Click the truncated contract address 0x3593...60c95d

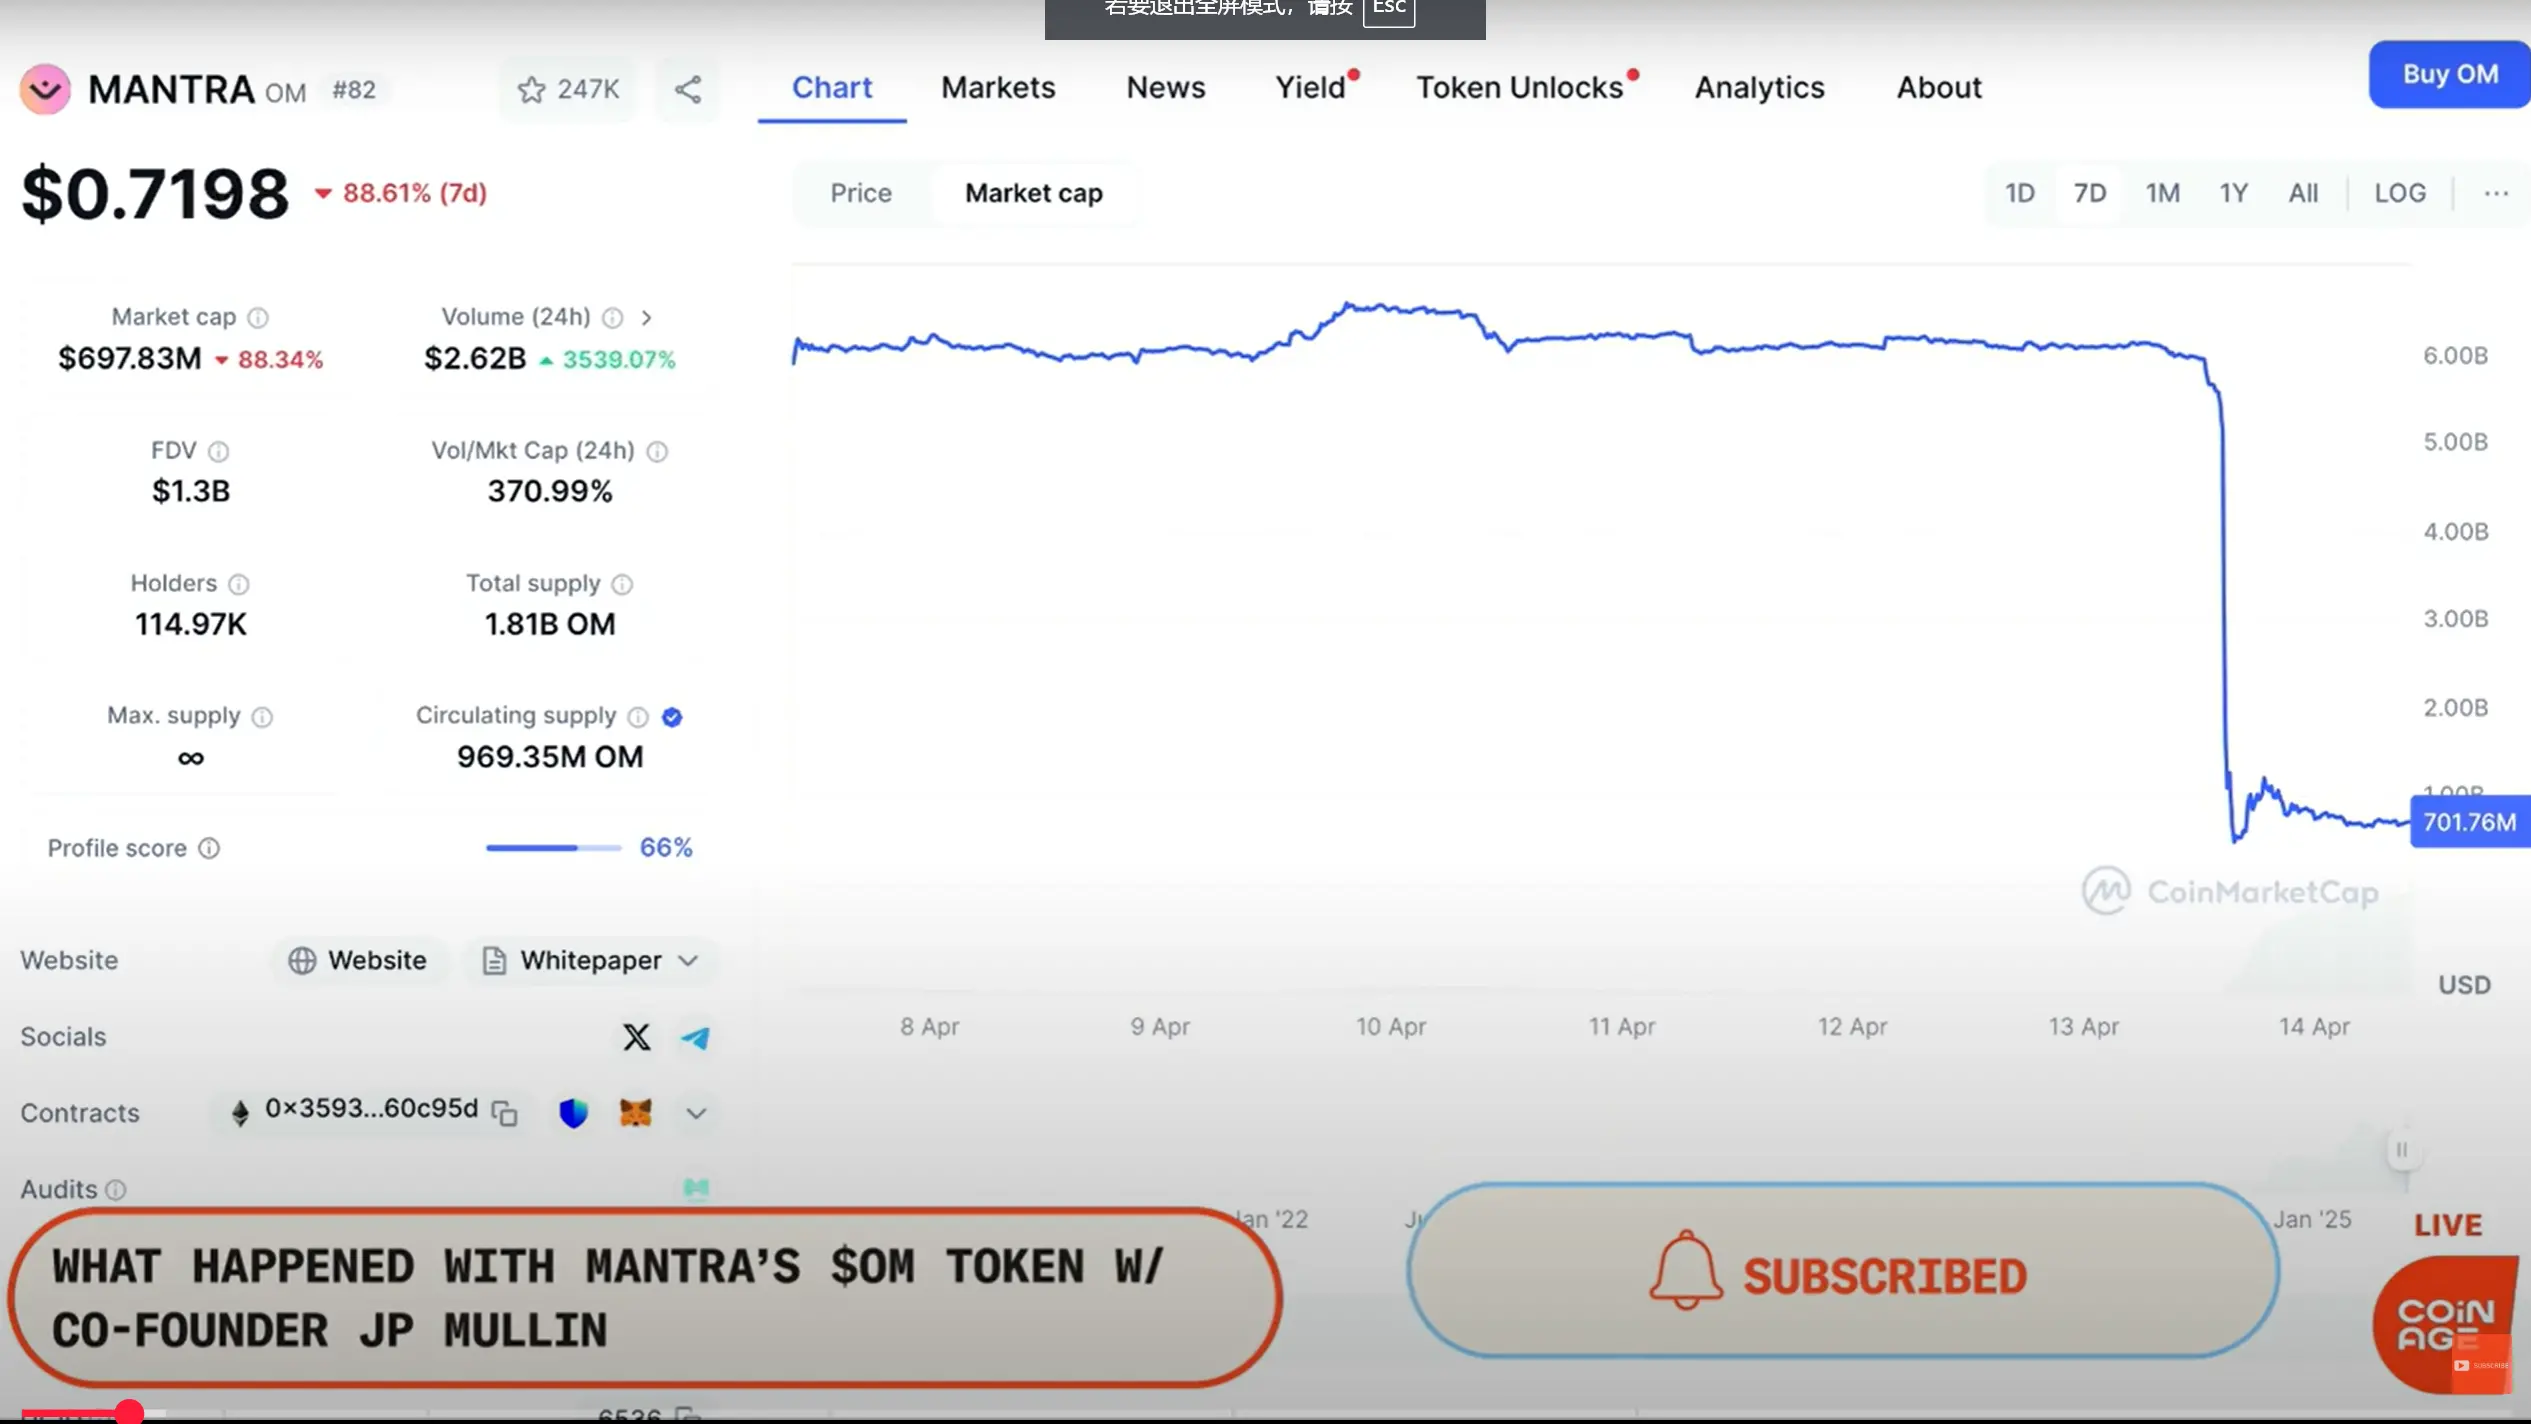(x=370, y=1109)
